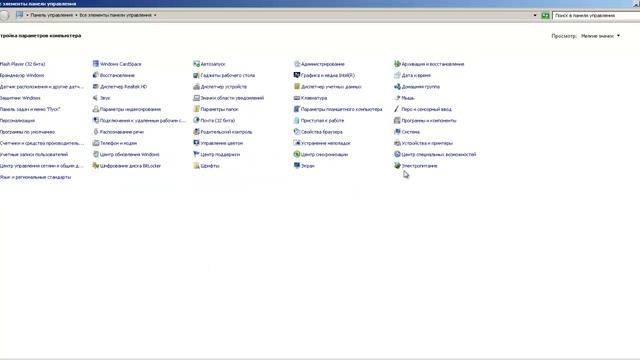Image resolution: width=640 pixels, height=360 pixels.
Task: Open the Звук (Sound) speaker icon
Action: point(96,98)
